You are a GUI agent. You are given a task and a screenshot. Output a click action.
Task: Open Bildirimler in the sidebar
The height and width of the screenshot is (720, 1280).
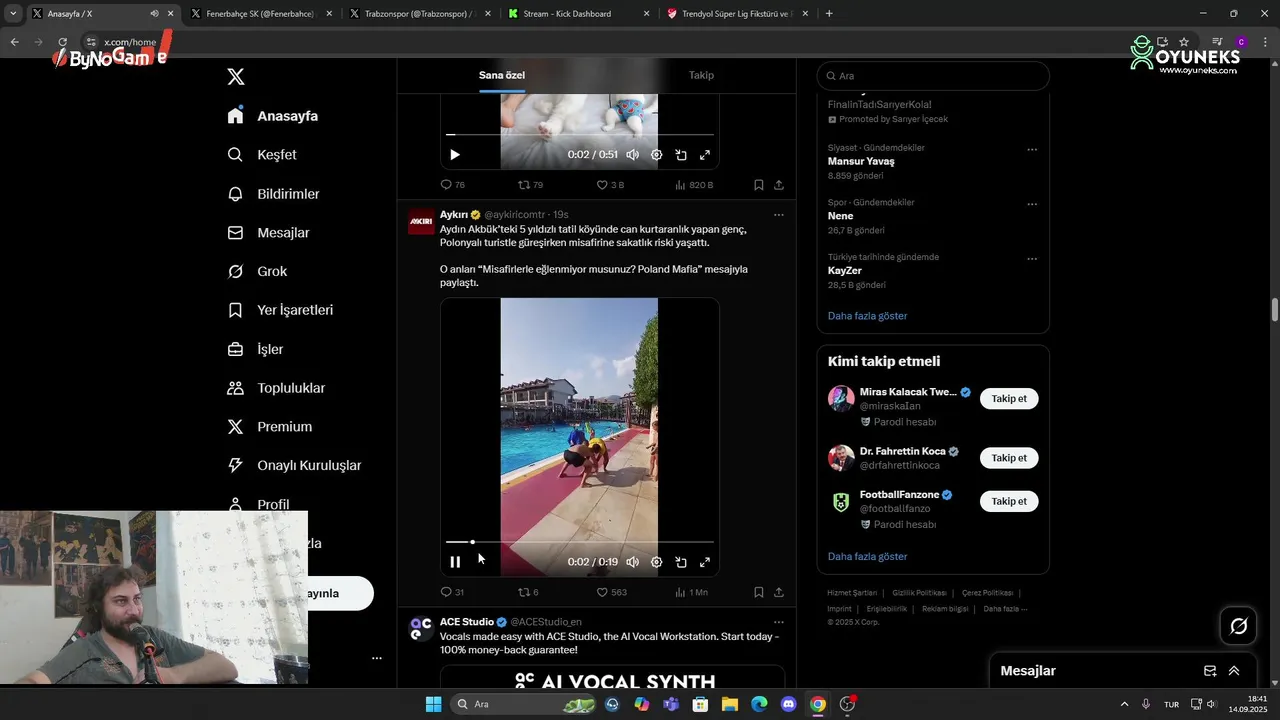tap(273, 194)
